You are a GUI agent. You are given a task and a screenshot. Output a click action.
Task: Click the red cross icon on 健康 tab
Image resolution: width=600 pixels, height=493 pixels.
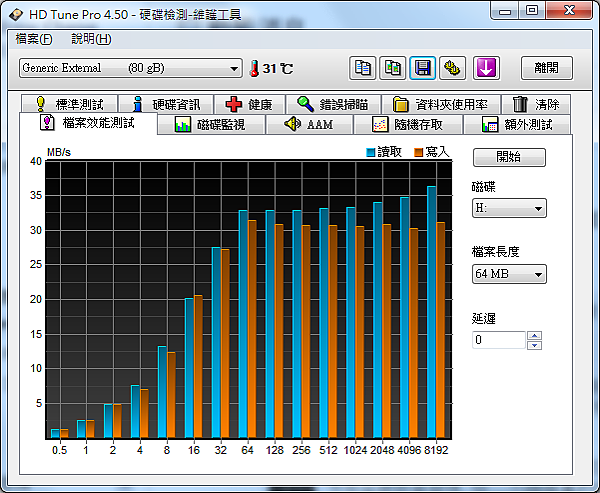pyautogui.click(x=233, y=104)
